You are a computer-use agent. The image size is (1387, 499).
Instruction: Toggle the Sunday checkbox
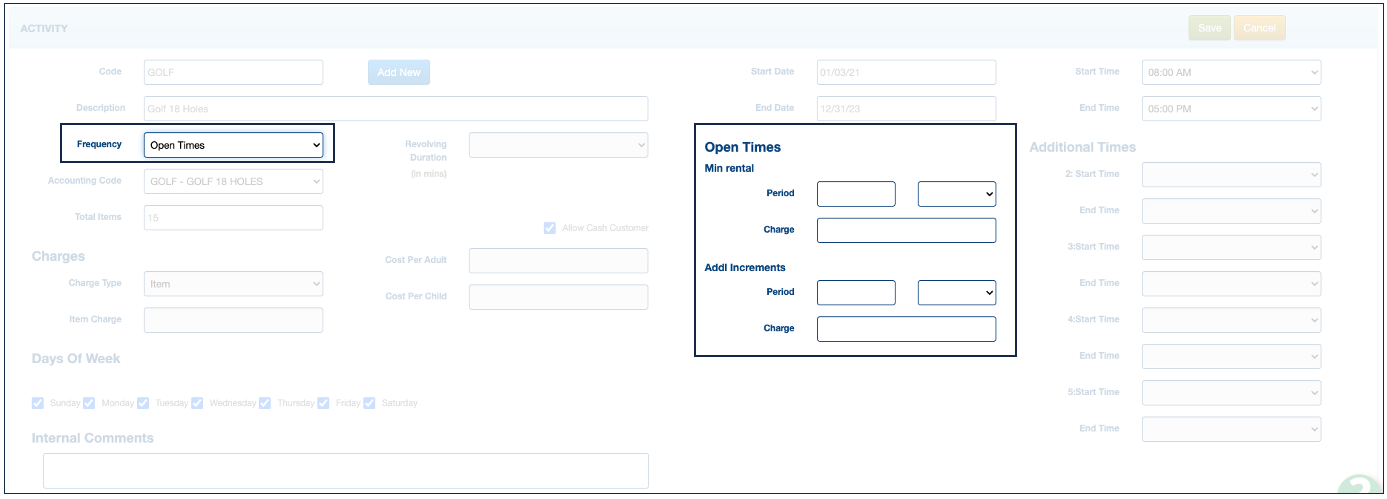click(x=38, y=403)
